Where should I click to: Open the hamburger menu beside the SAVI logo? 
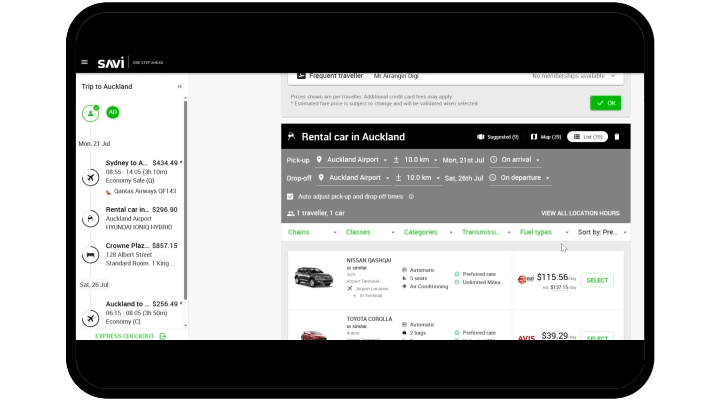pyautogui.click(x=85, y=62)
